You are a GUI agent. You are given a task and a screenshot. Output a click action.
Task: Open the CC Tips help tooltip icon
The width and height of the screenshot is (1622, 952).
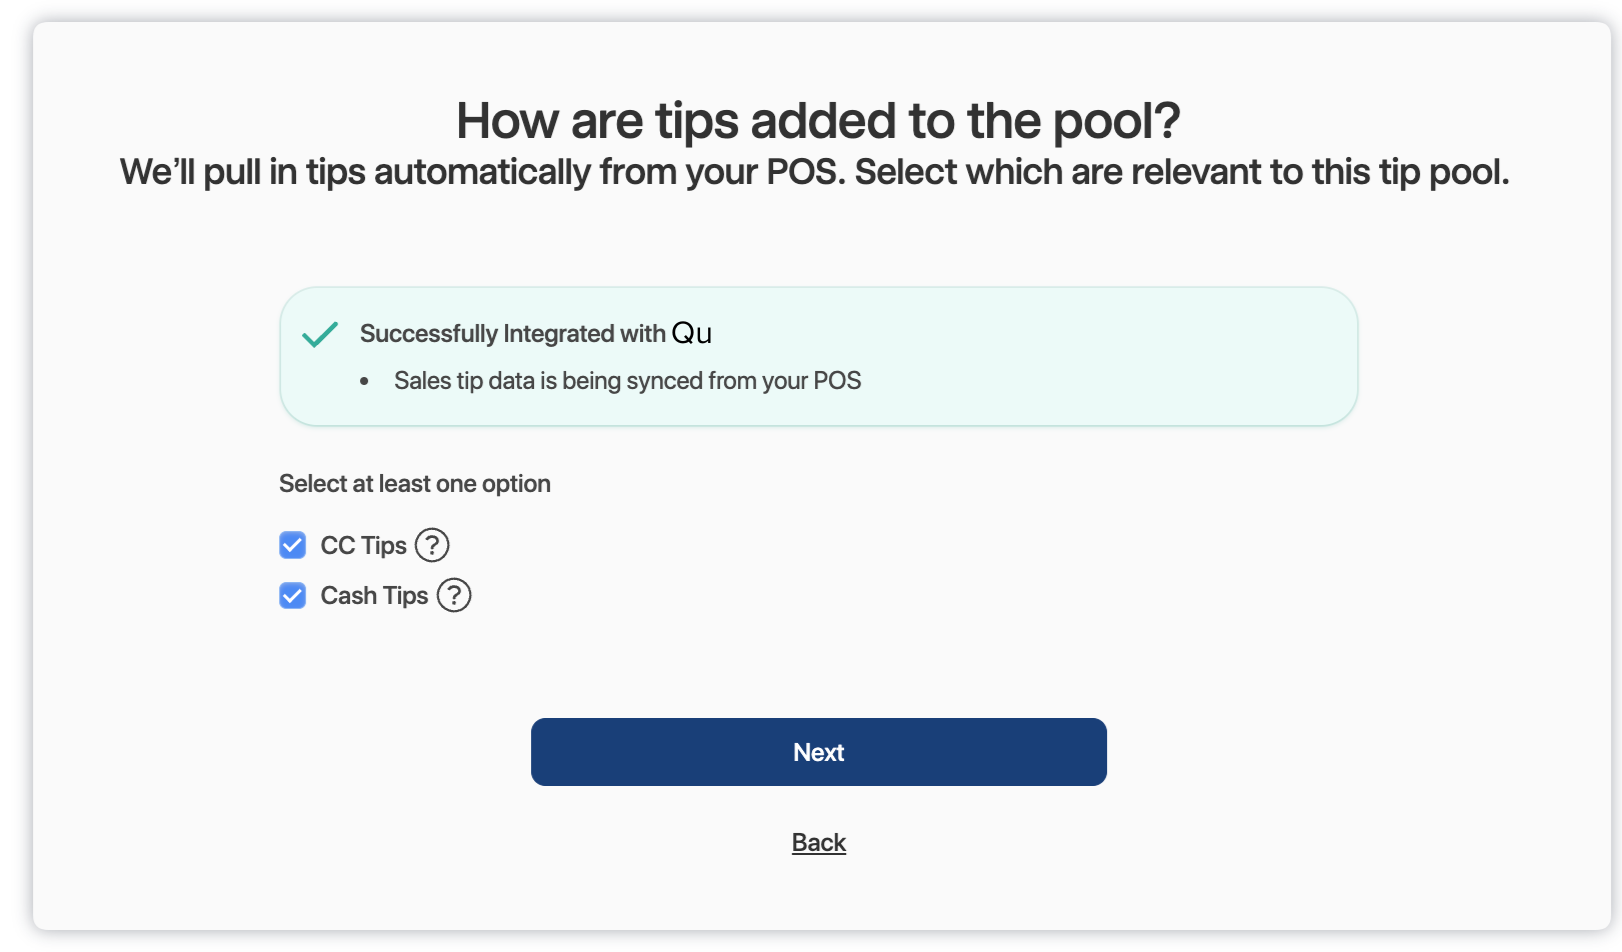[x=432, y=545]
